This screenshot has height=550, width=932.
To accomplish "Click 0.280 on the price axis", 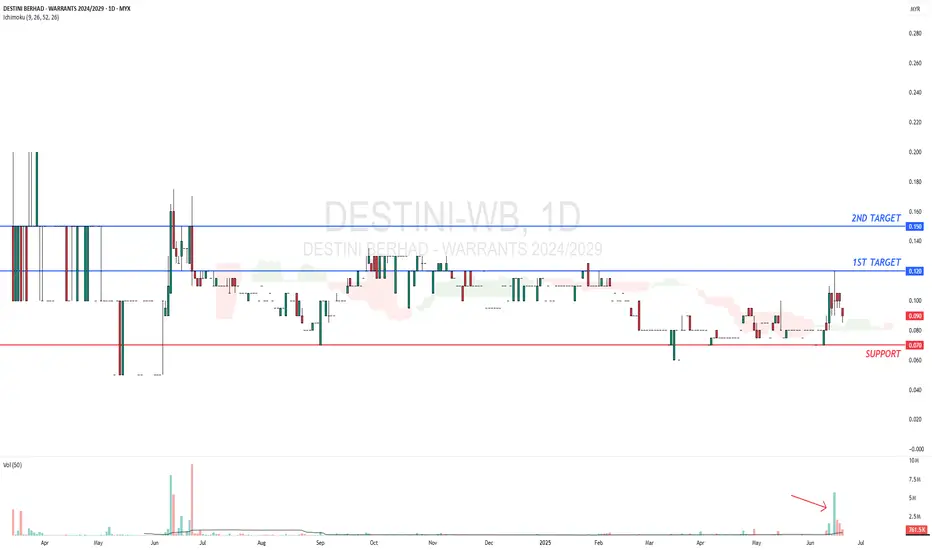I will pyautogui.click(x=915, y=33).
